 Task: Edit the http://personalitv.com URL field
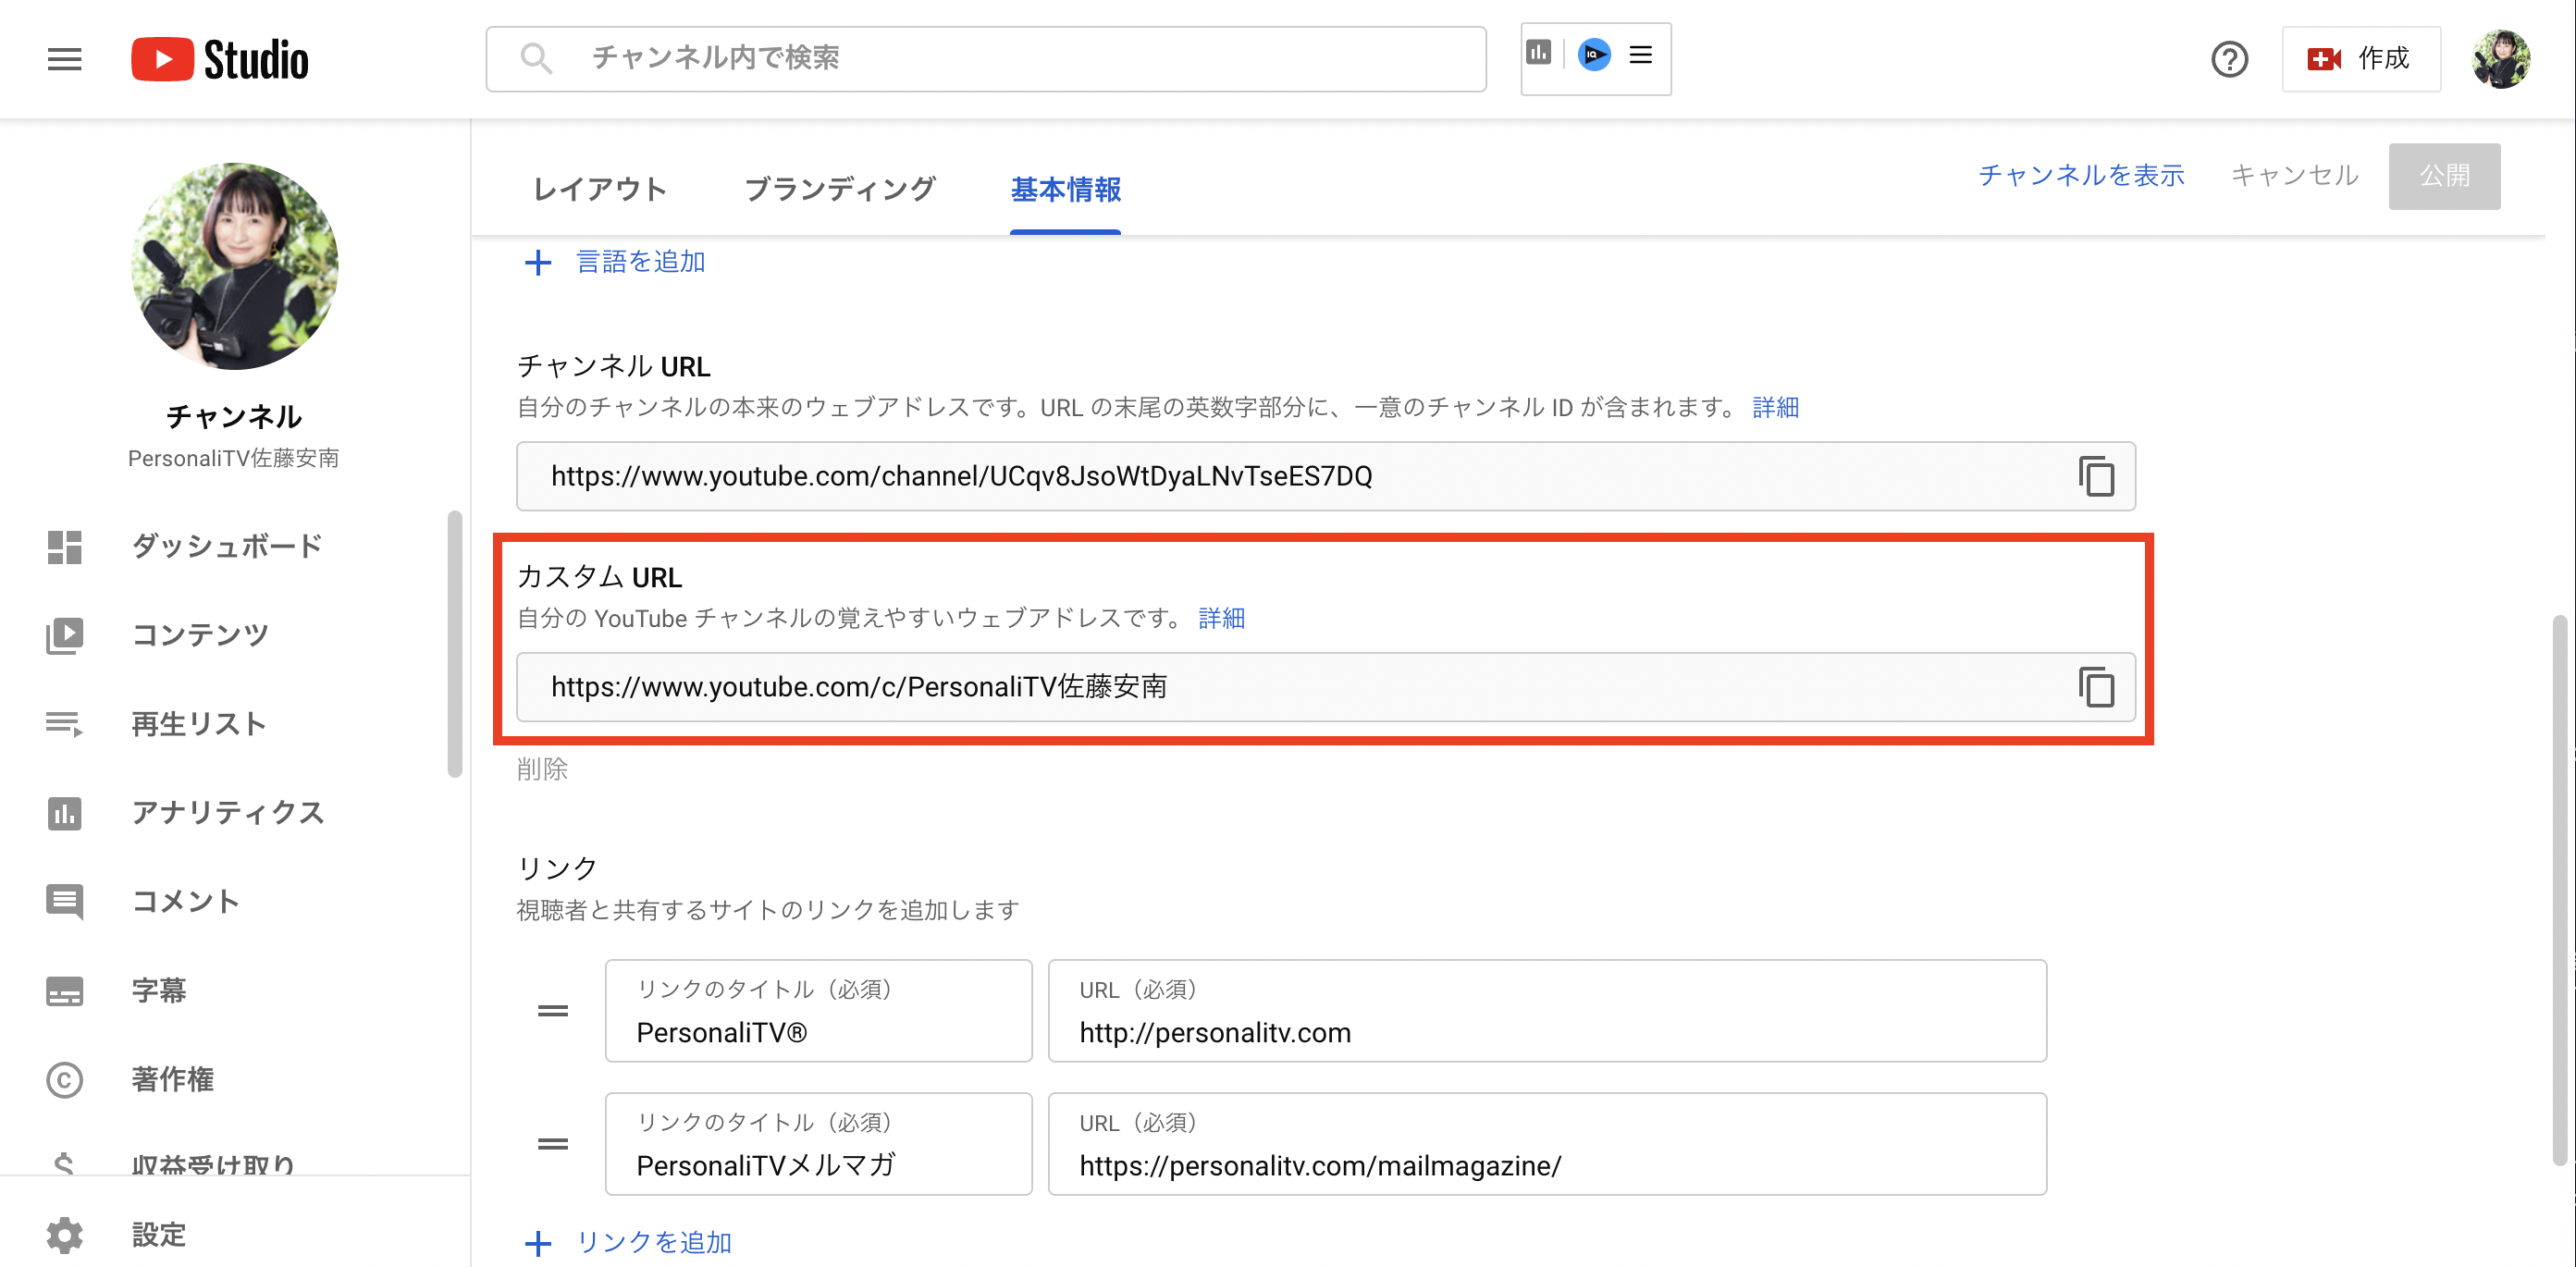click(x=1547, y=1011)
